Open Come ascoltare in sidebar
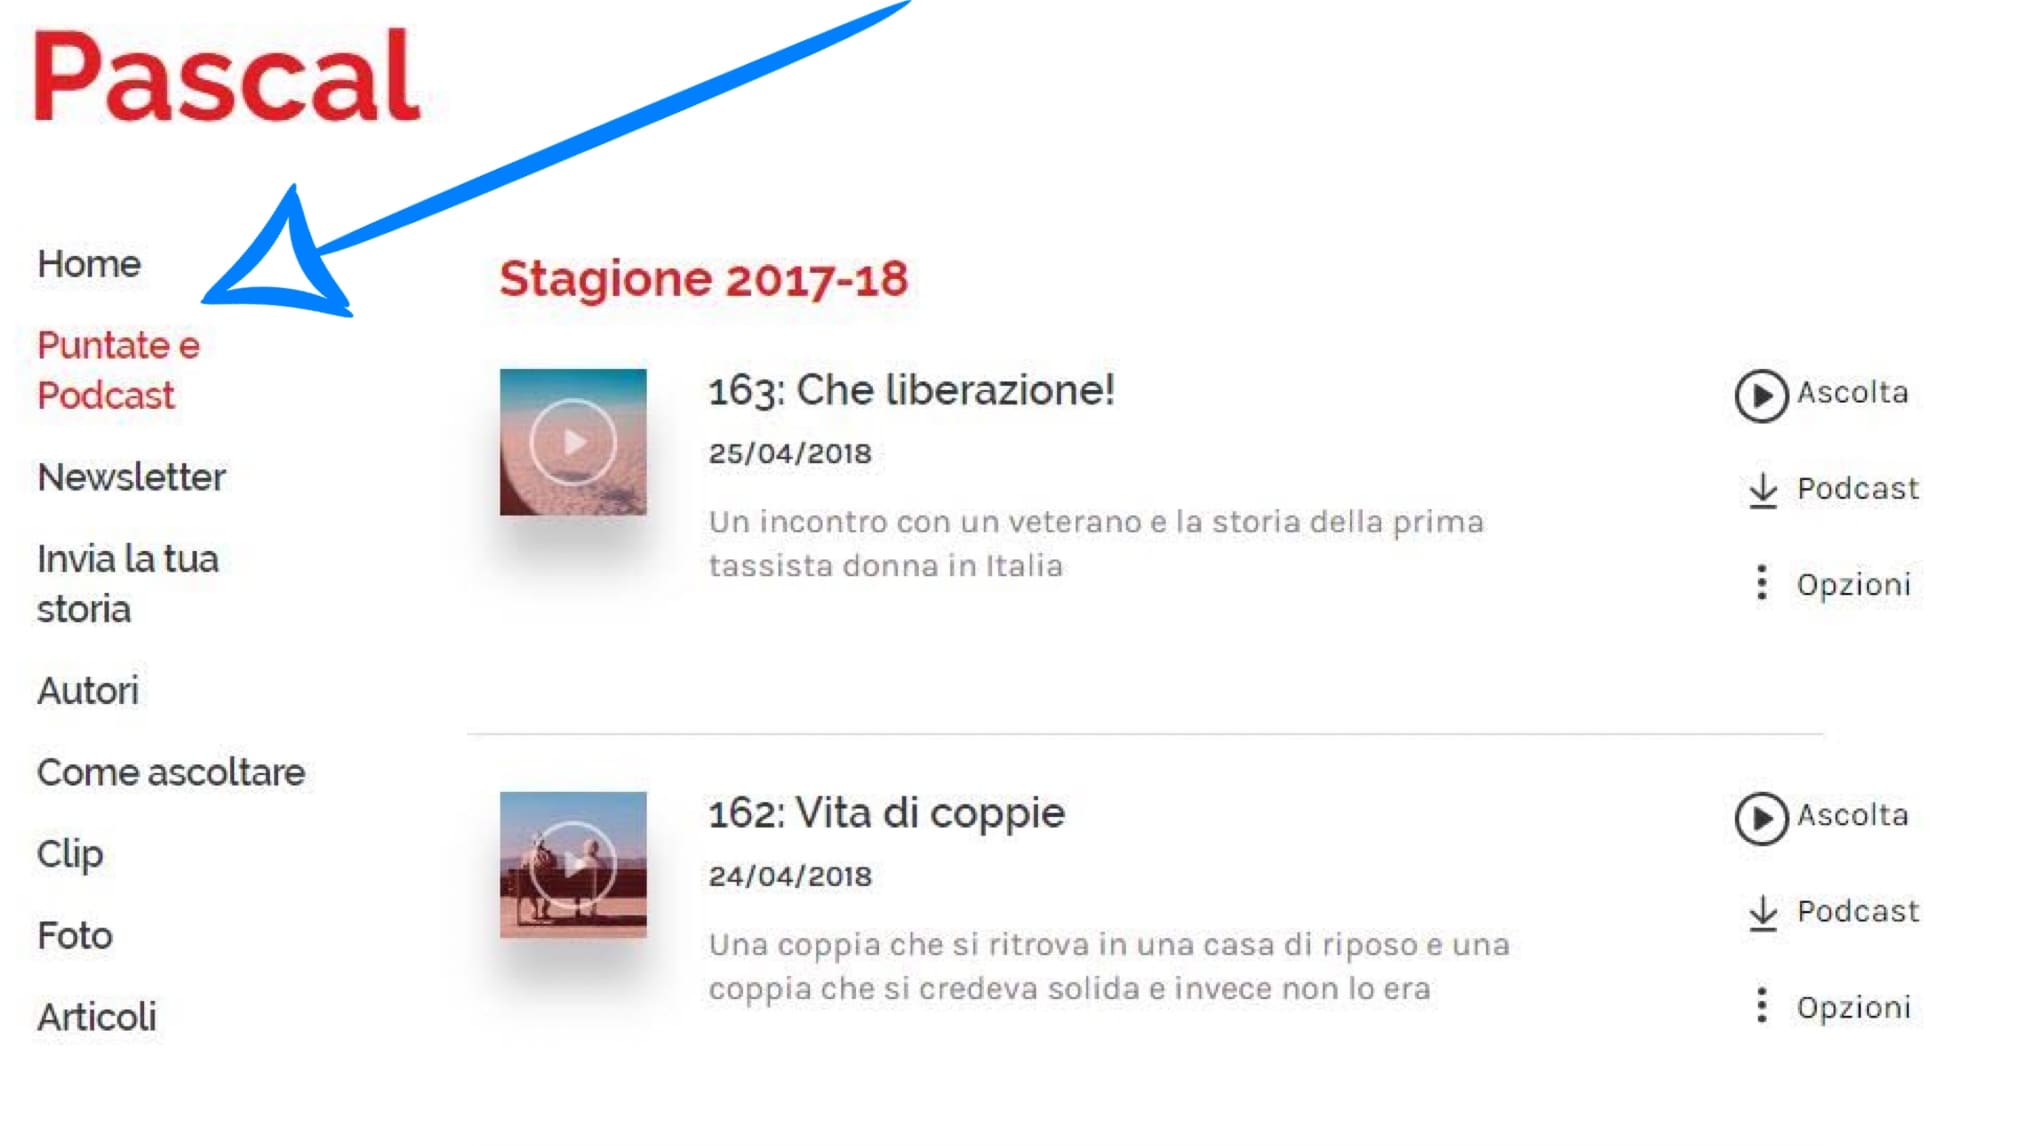The image size is (2038, 1146). pyautogui.click(x=171, y=772)
